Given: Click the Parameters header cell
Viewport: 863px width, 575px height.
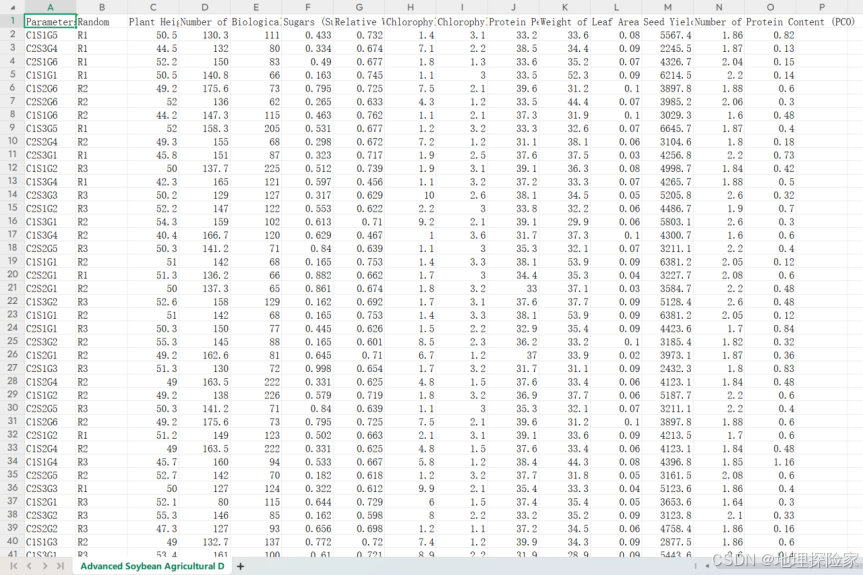Looking at the screenshot, I should coord(50,21).
